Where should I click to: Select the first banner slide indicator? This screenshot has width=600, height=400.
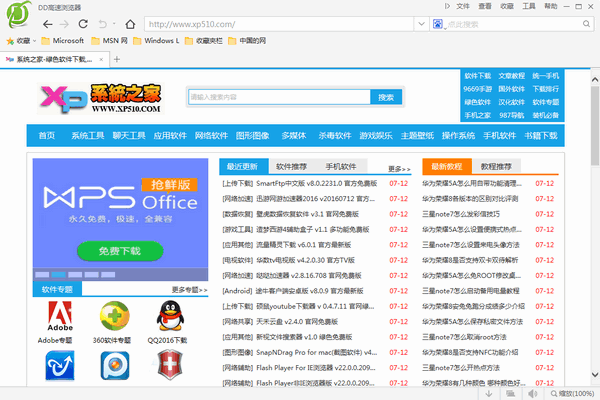point(42,274)
